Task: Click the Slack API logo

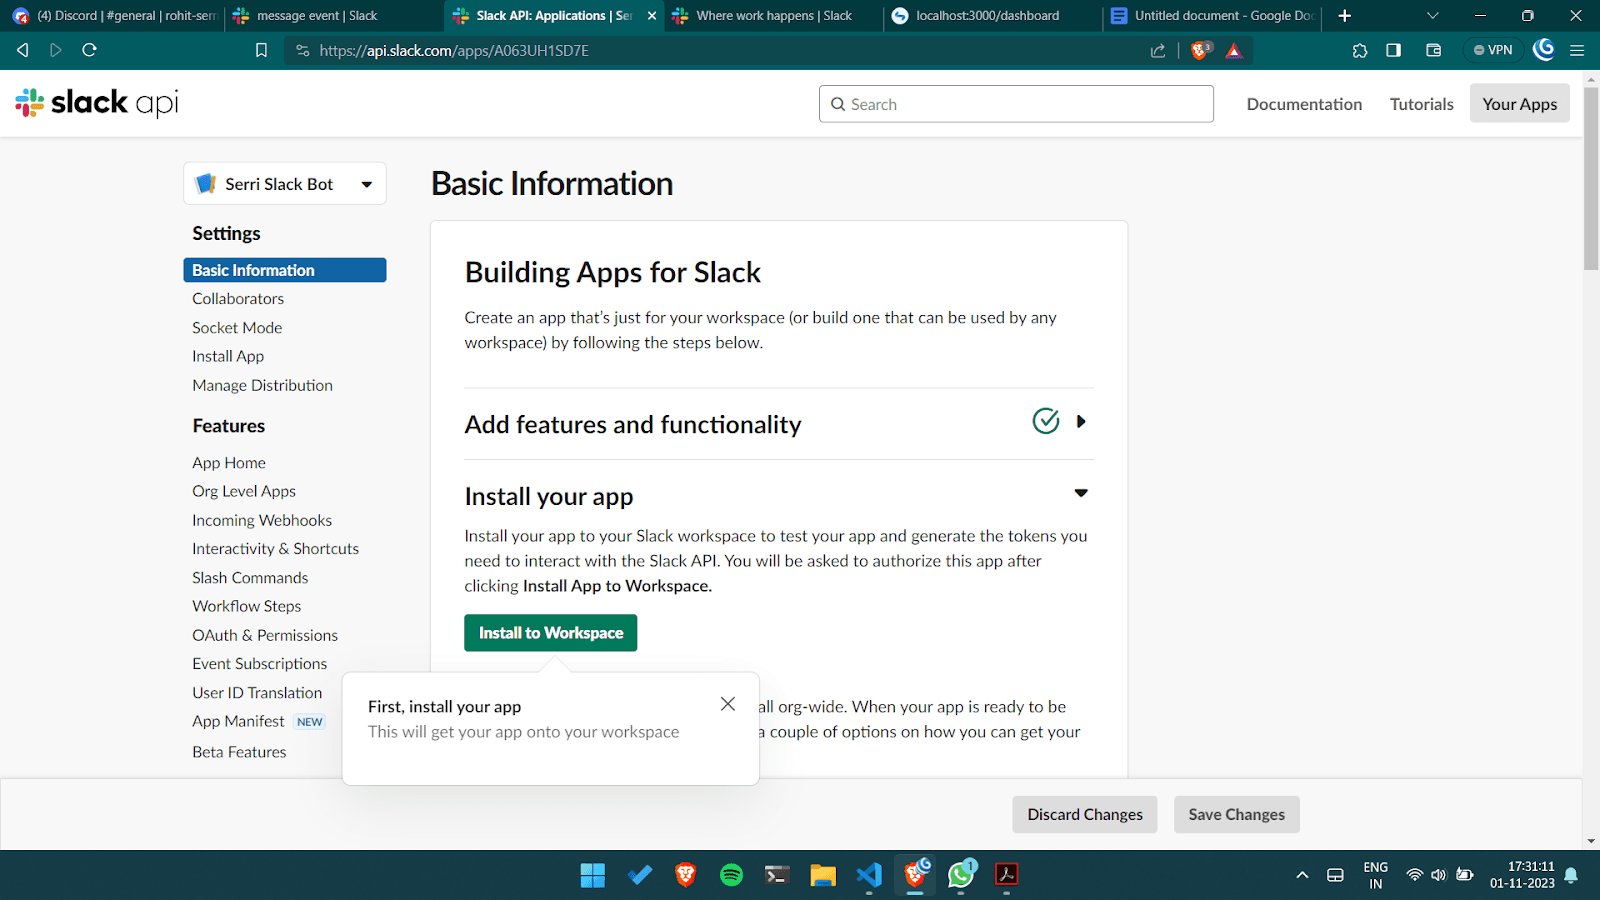Action: [97, 103]
